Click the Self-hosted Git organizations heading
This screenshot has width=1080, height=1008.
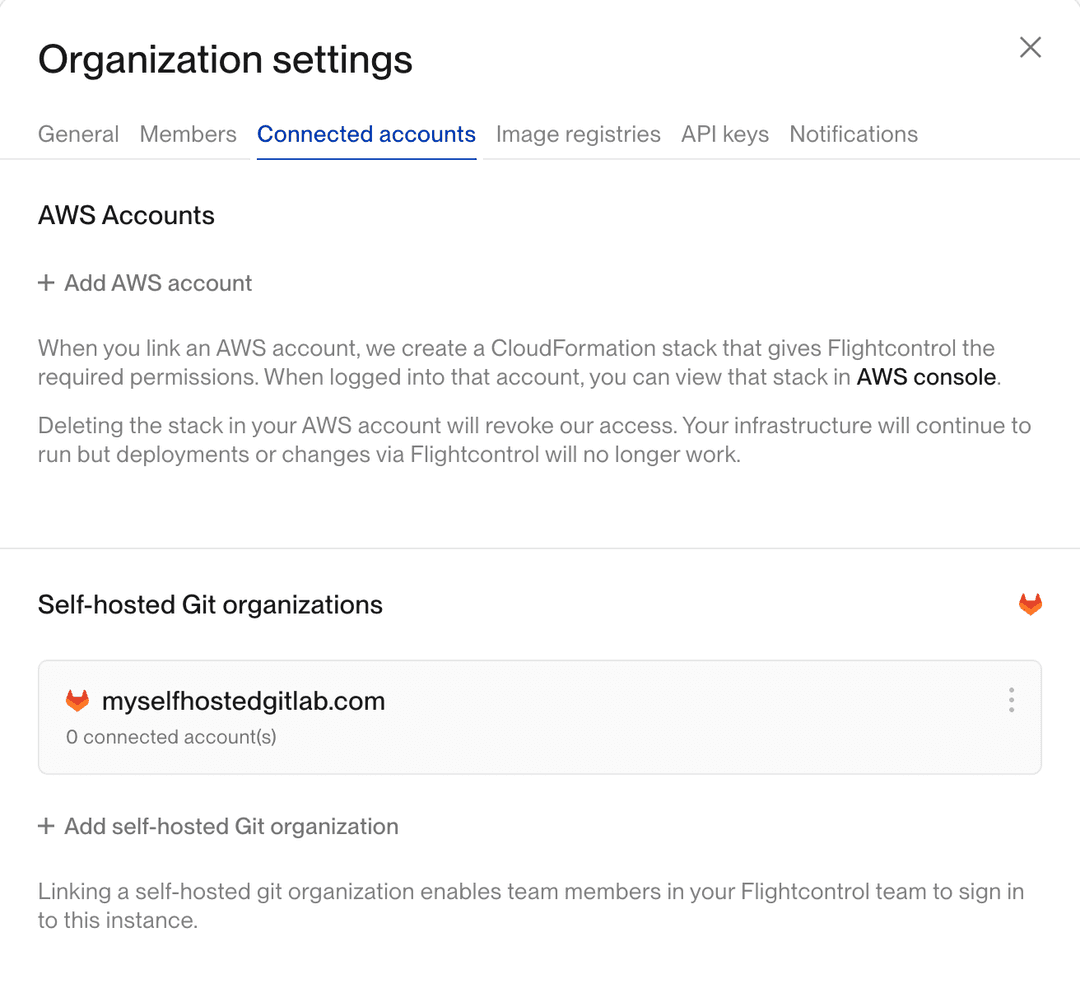(x=210, y=605)
